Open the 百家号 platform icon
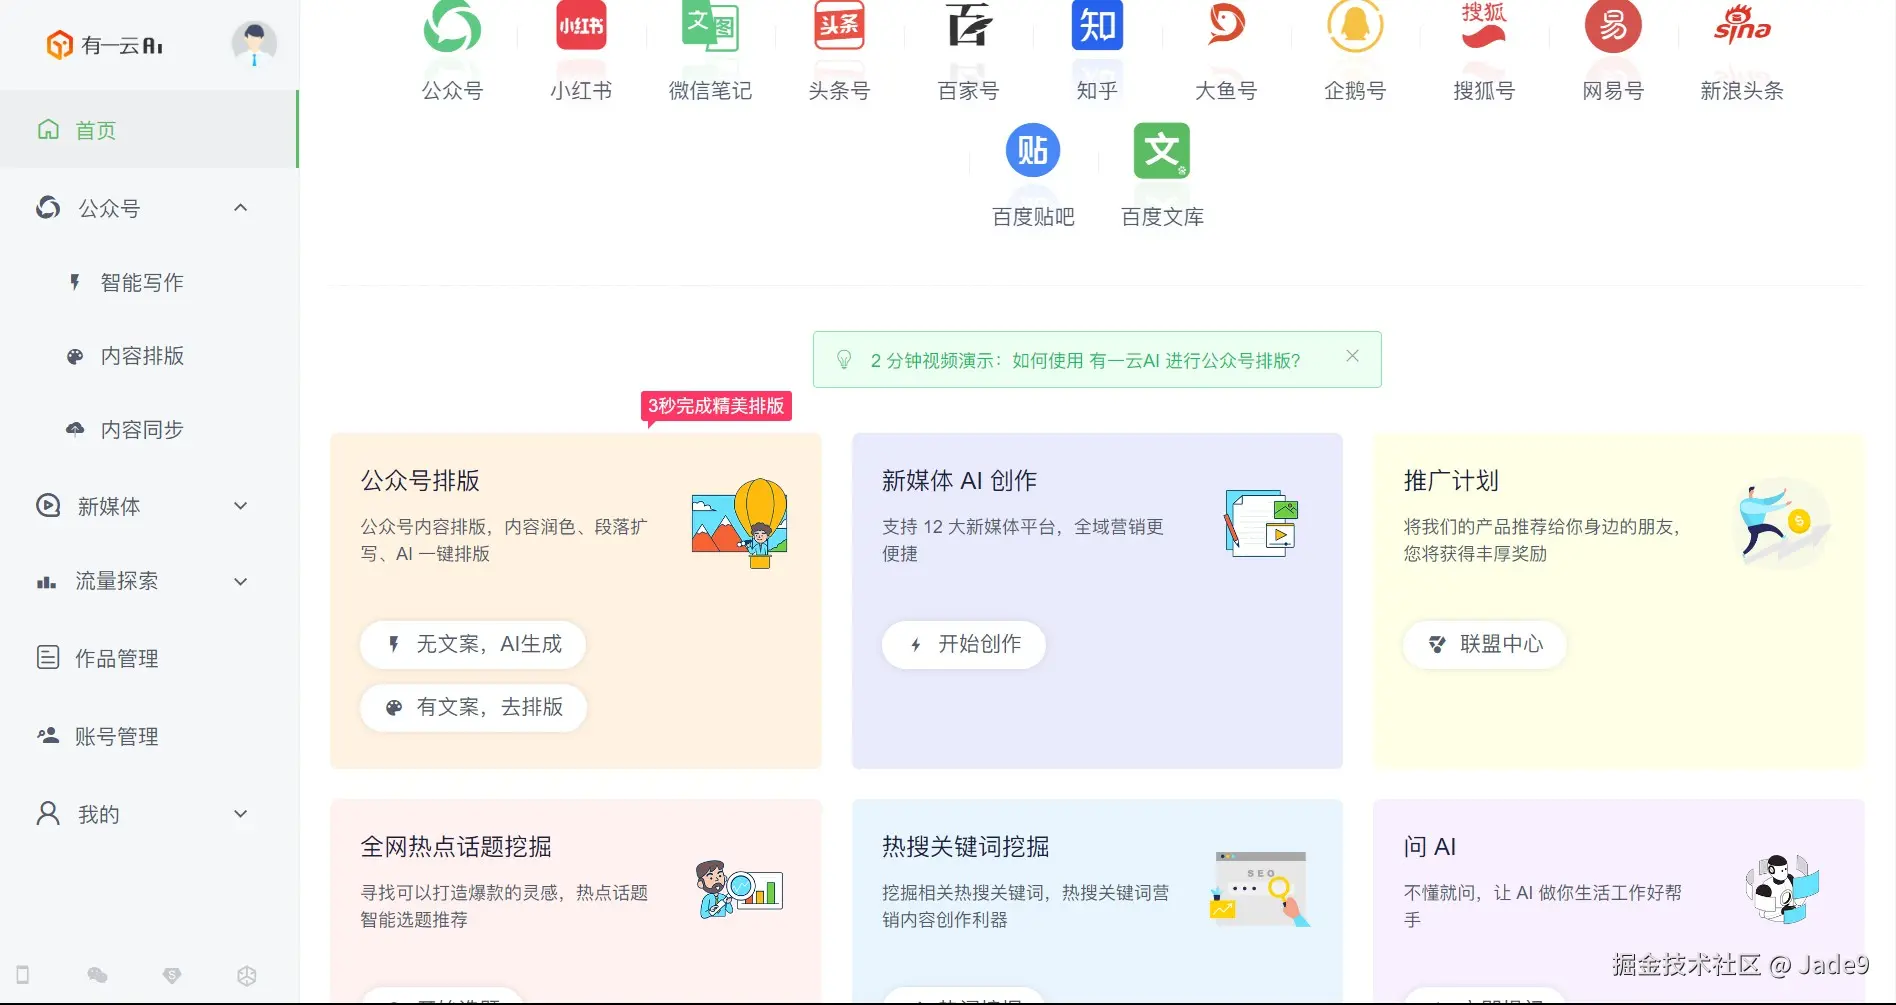The height and width of the screenshot is (1005, 1896). pyautogui.click(x=968, y=25)
